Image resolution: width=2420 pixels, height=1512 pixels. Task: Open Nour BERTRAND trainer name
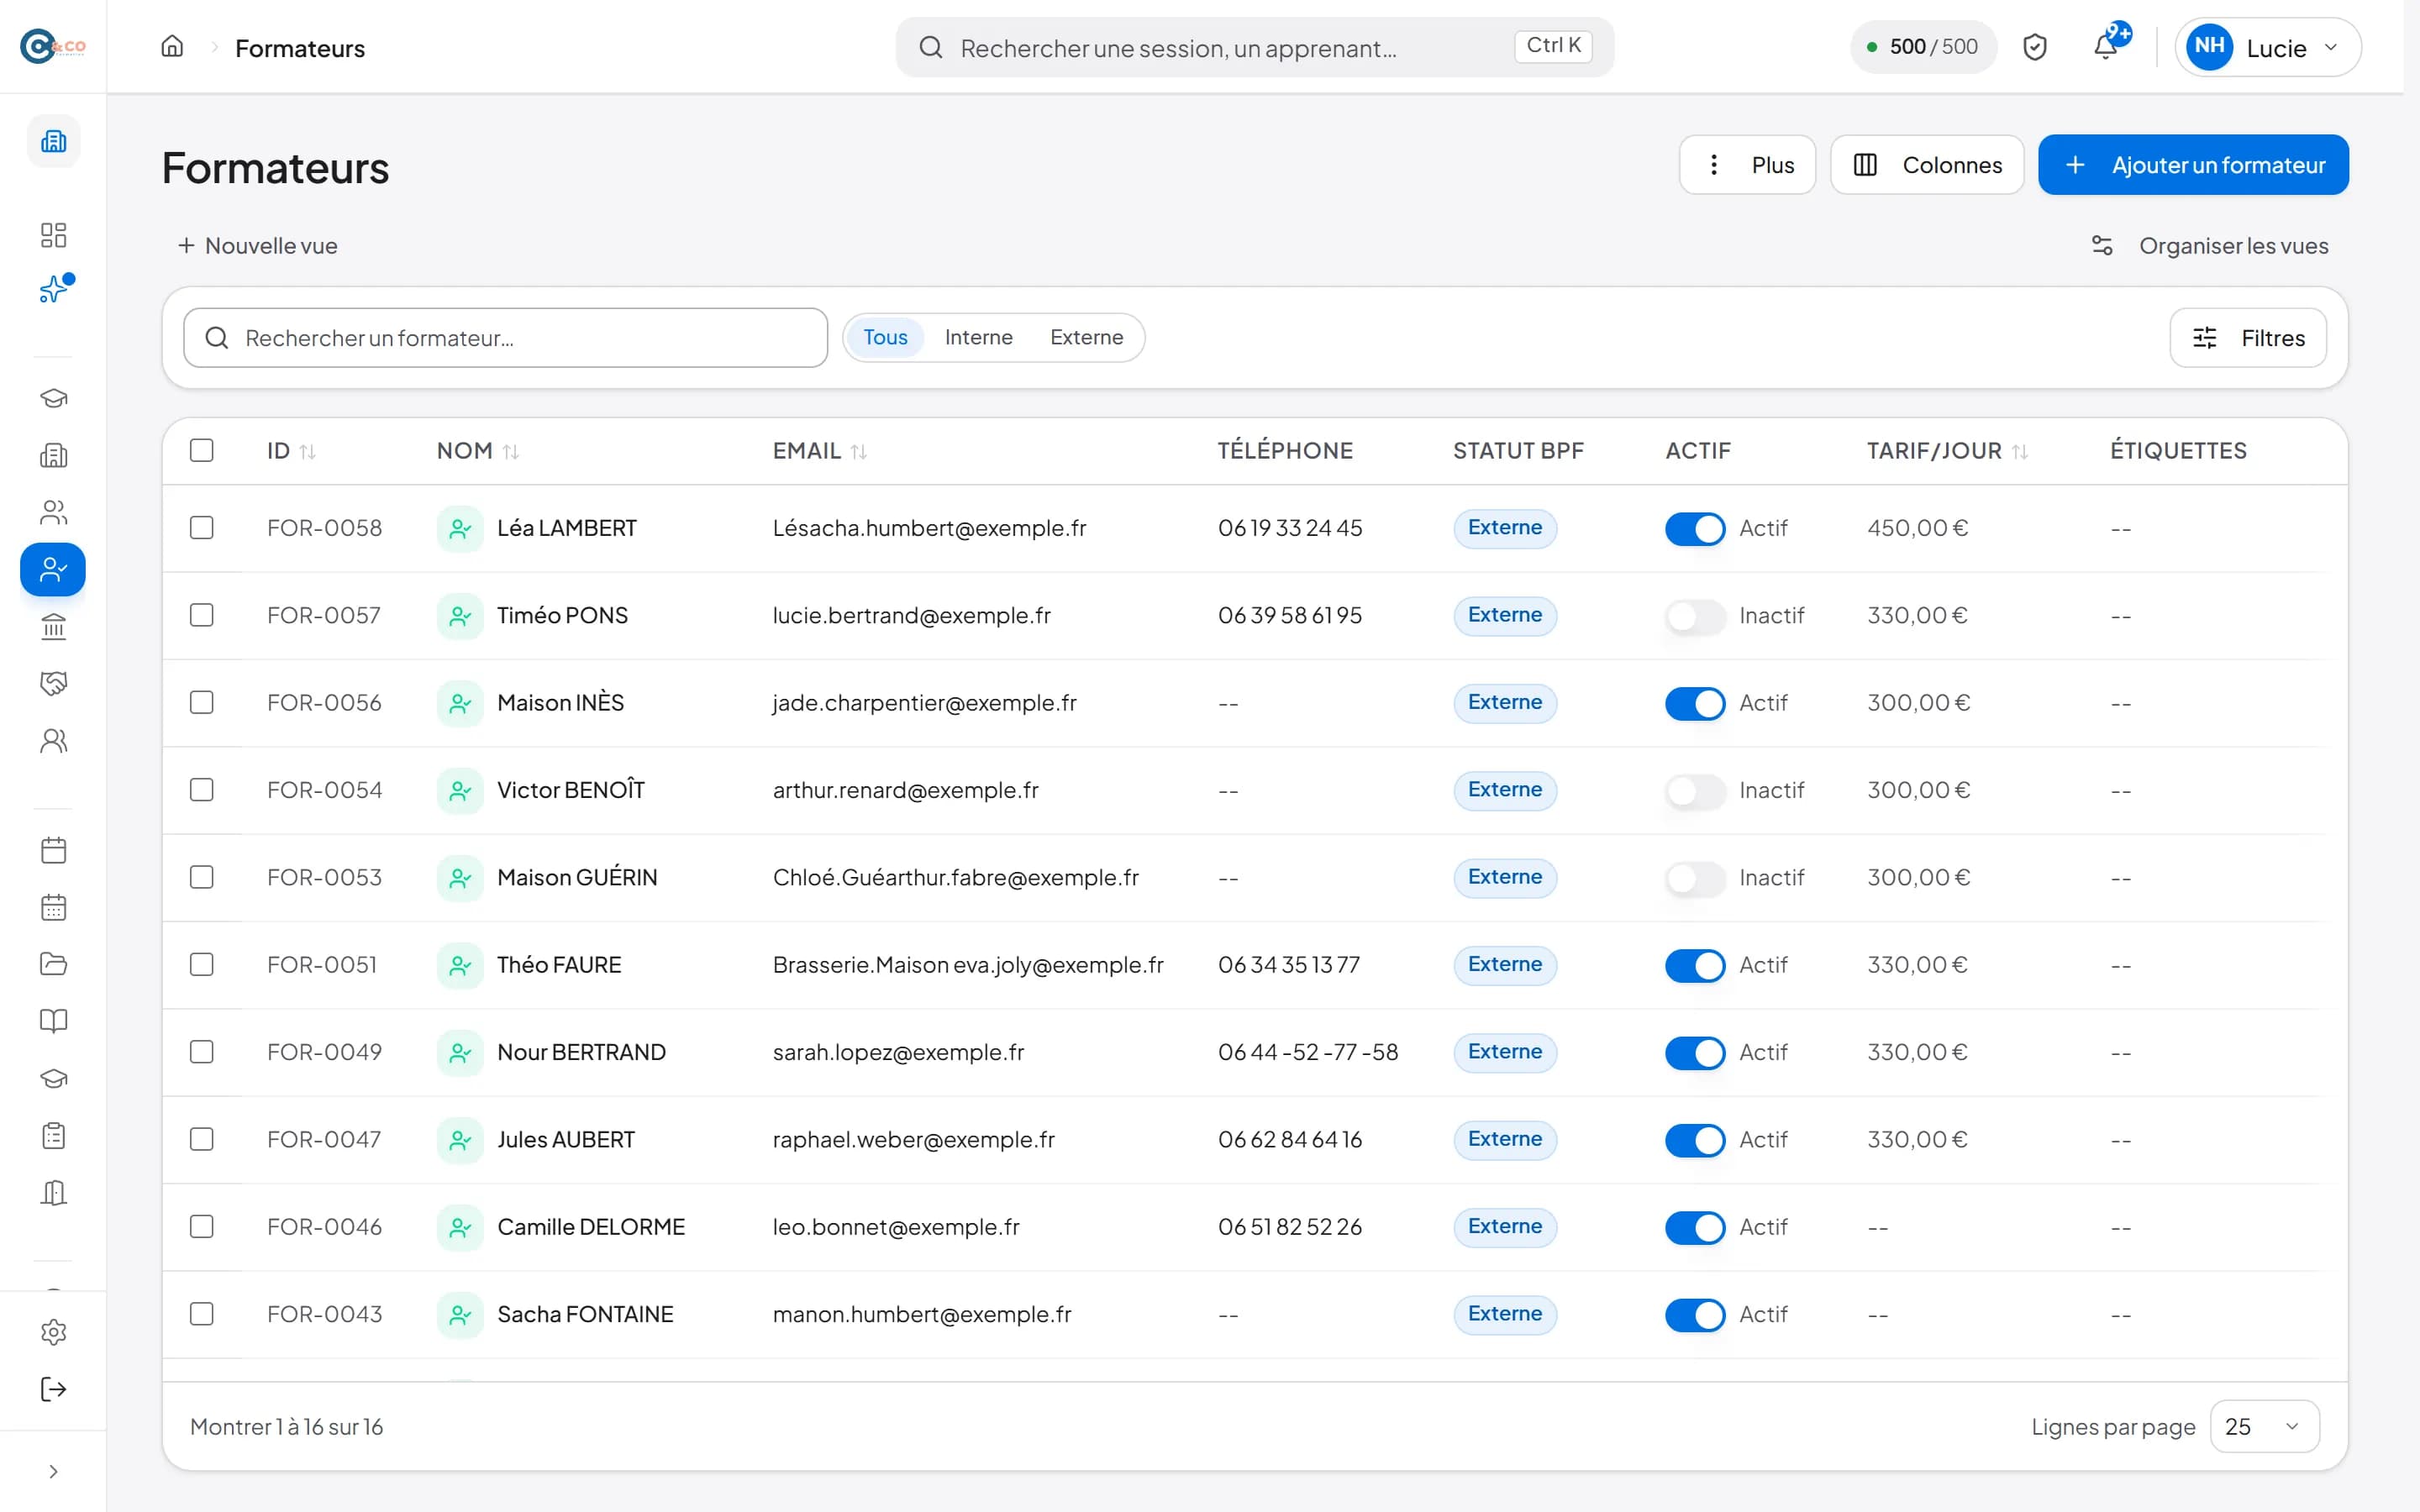click(x=581, y=1052)
